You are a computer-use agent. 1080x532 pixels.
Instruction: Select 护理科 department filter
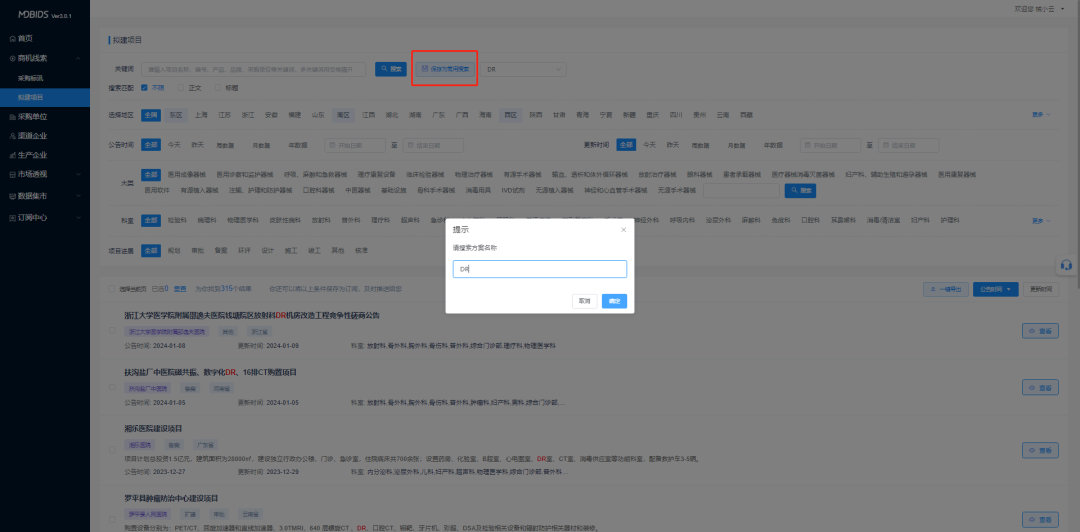(x=950, y=221)
